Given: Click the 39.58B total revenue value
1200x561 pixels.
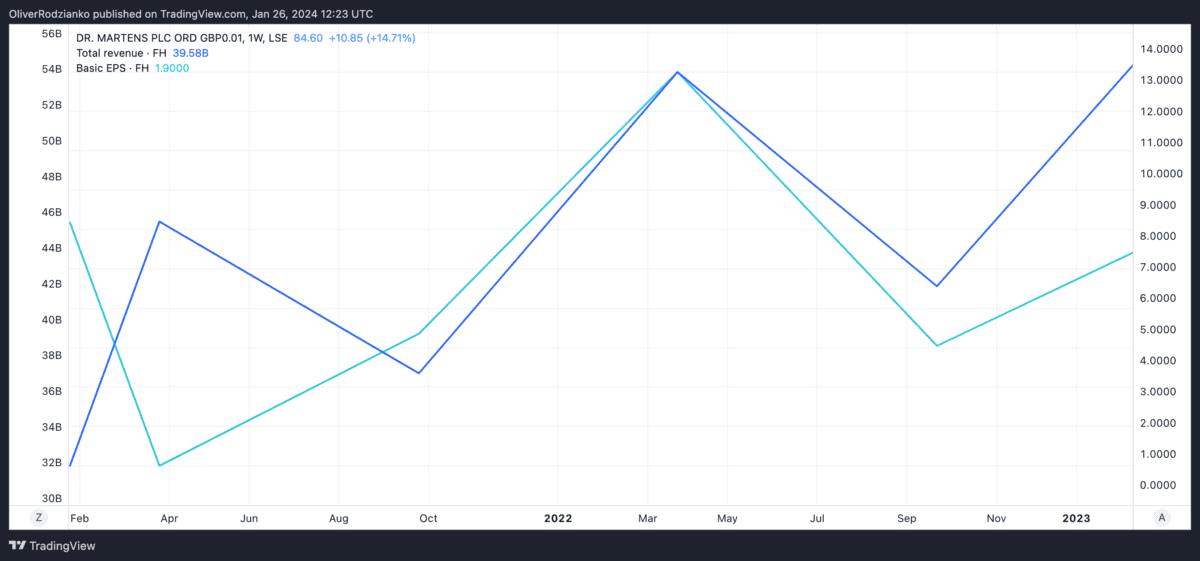Looking at the screenshot, I should (190, 53).
